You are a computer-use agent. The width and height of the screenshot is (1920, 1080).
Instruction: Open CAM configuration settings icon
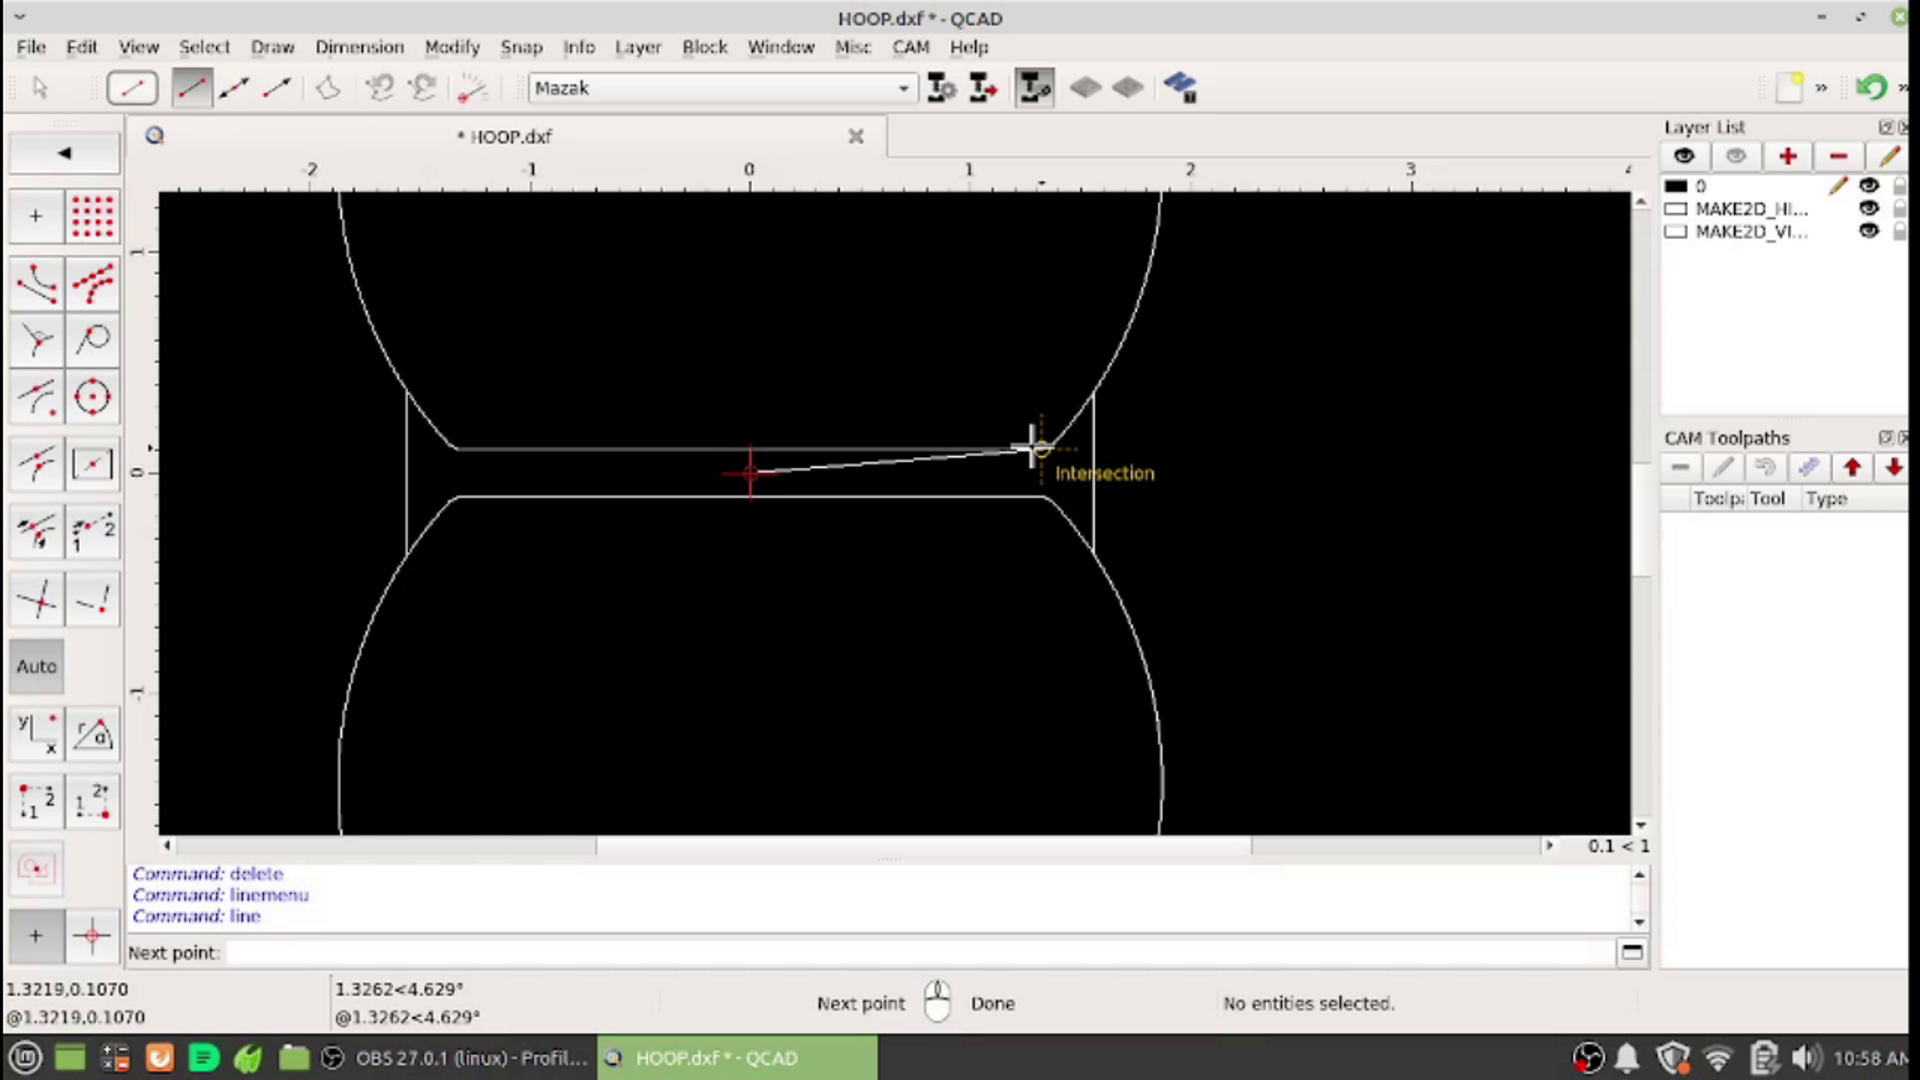pyautogui.click(x=941, y=88)
